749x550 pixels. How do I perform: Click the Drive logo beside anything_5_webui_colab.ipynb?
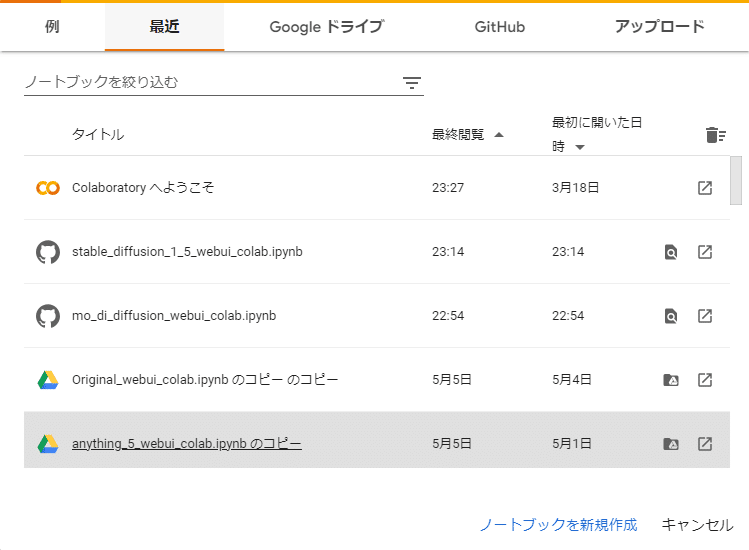[x=48, y=444]
